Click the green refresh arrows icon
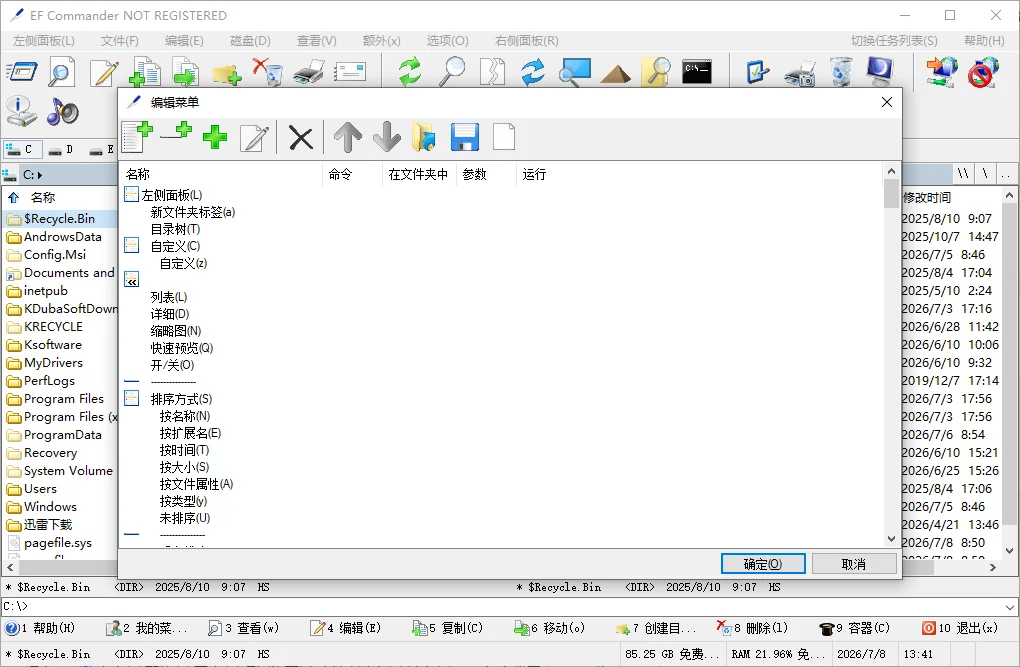This screenshot has height=667, width=1020. pyautogui.click(x=410, y=72)
